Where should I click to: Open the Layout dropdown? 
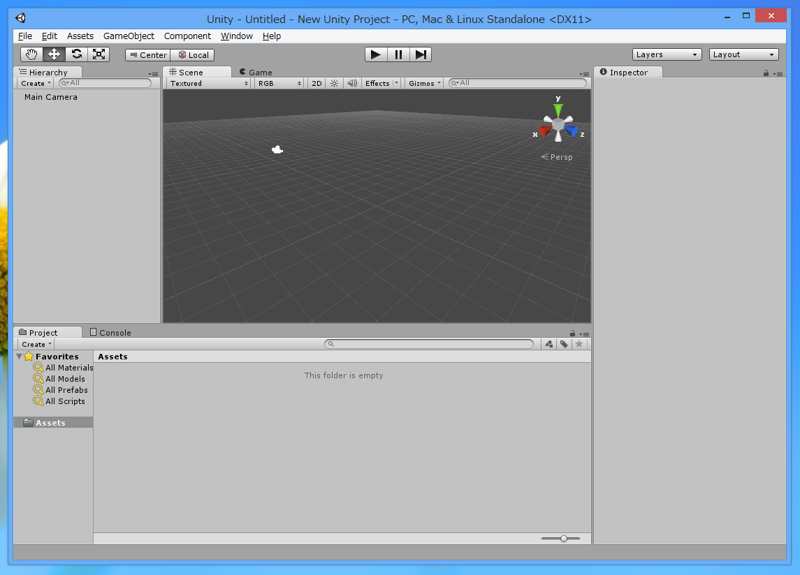coord(744,55)
